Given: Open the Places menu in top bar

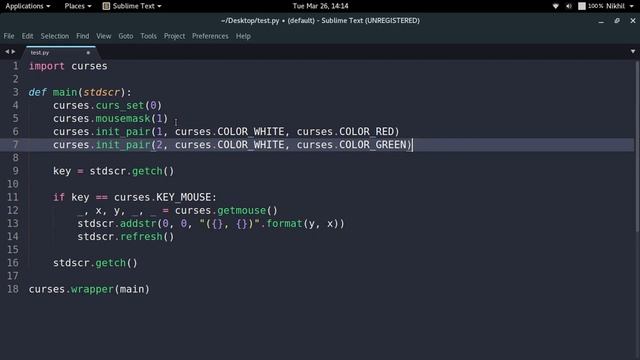Looking at the screenshot, I should click(78, 6).
